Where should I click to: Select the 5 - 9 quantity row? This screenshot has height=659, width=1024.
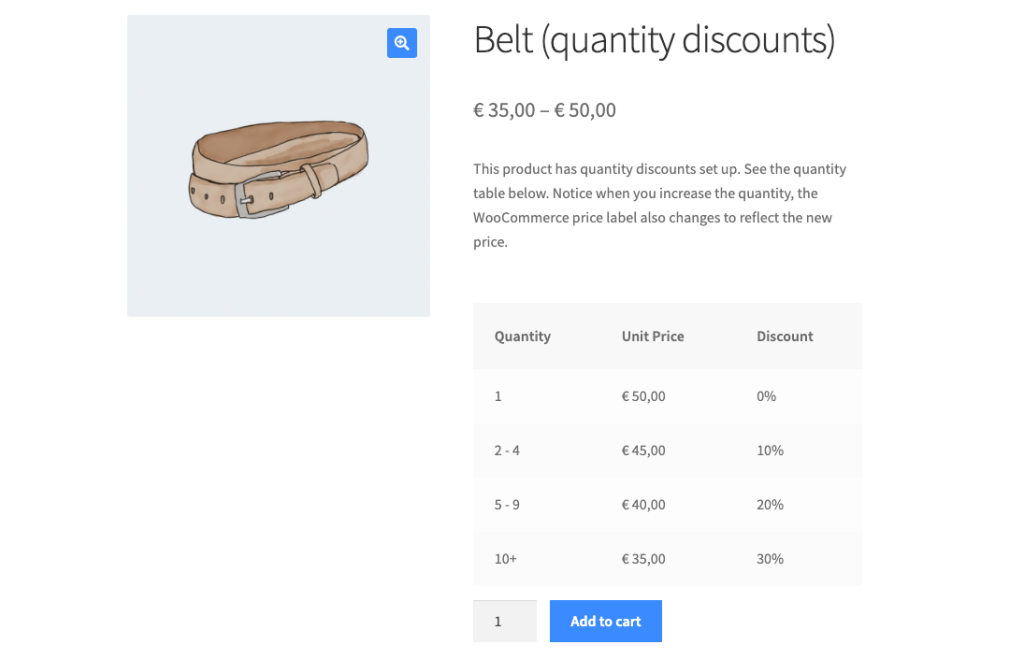tap(506, 504)
